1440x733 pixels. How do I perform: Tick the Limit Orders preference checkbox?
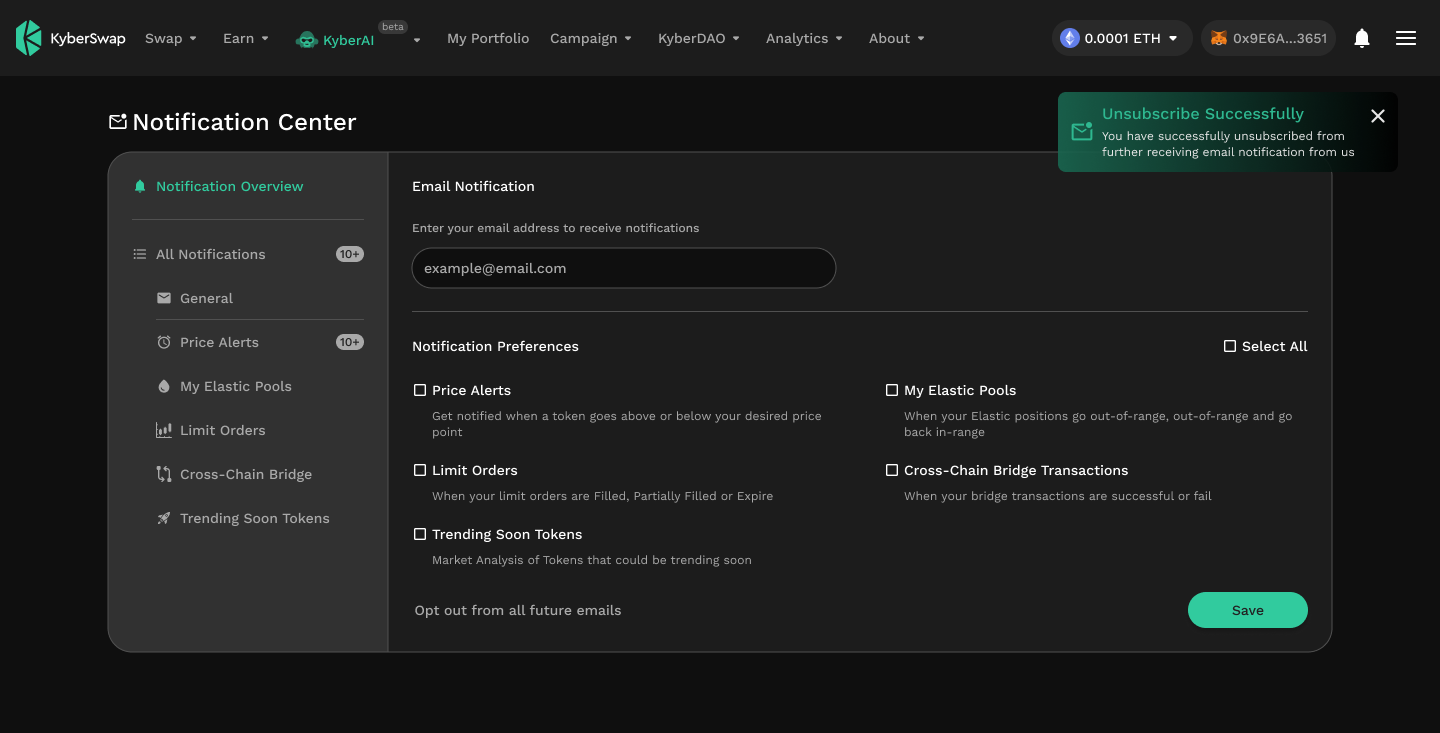(x=420, y=470)
